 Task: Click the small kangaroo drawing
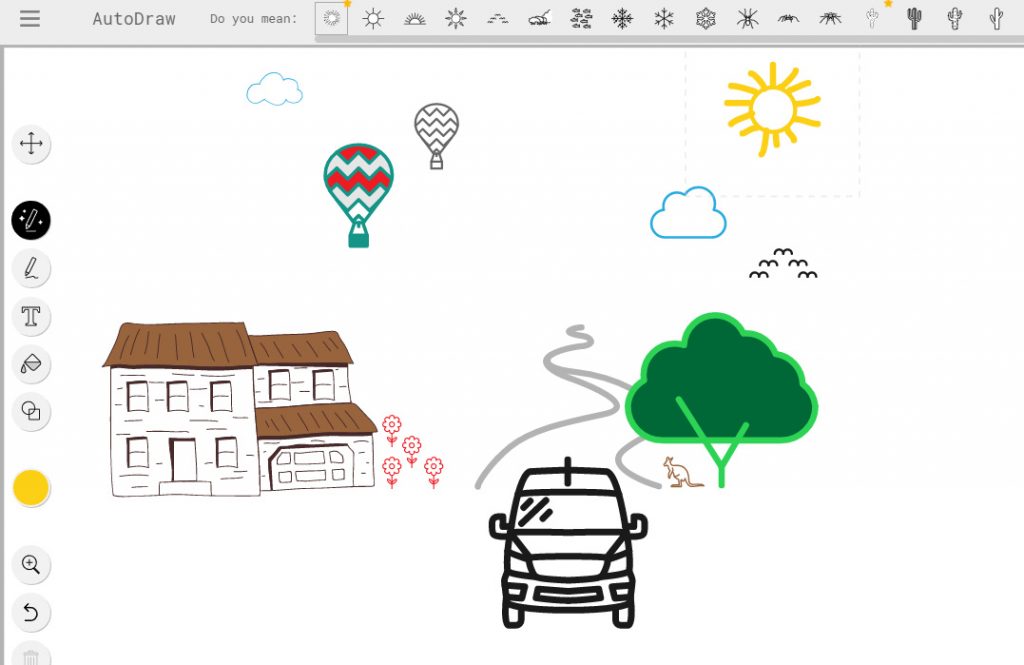click(682, 472)
